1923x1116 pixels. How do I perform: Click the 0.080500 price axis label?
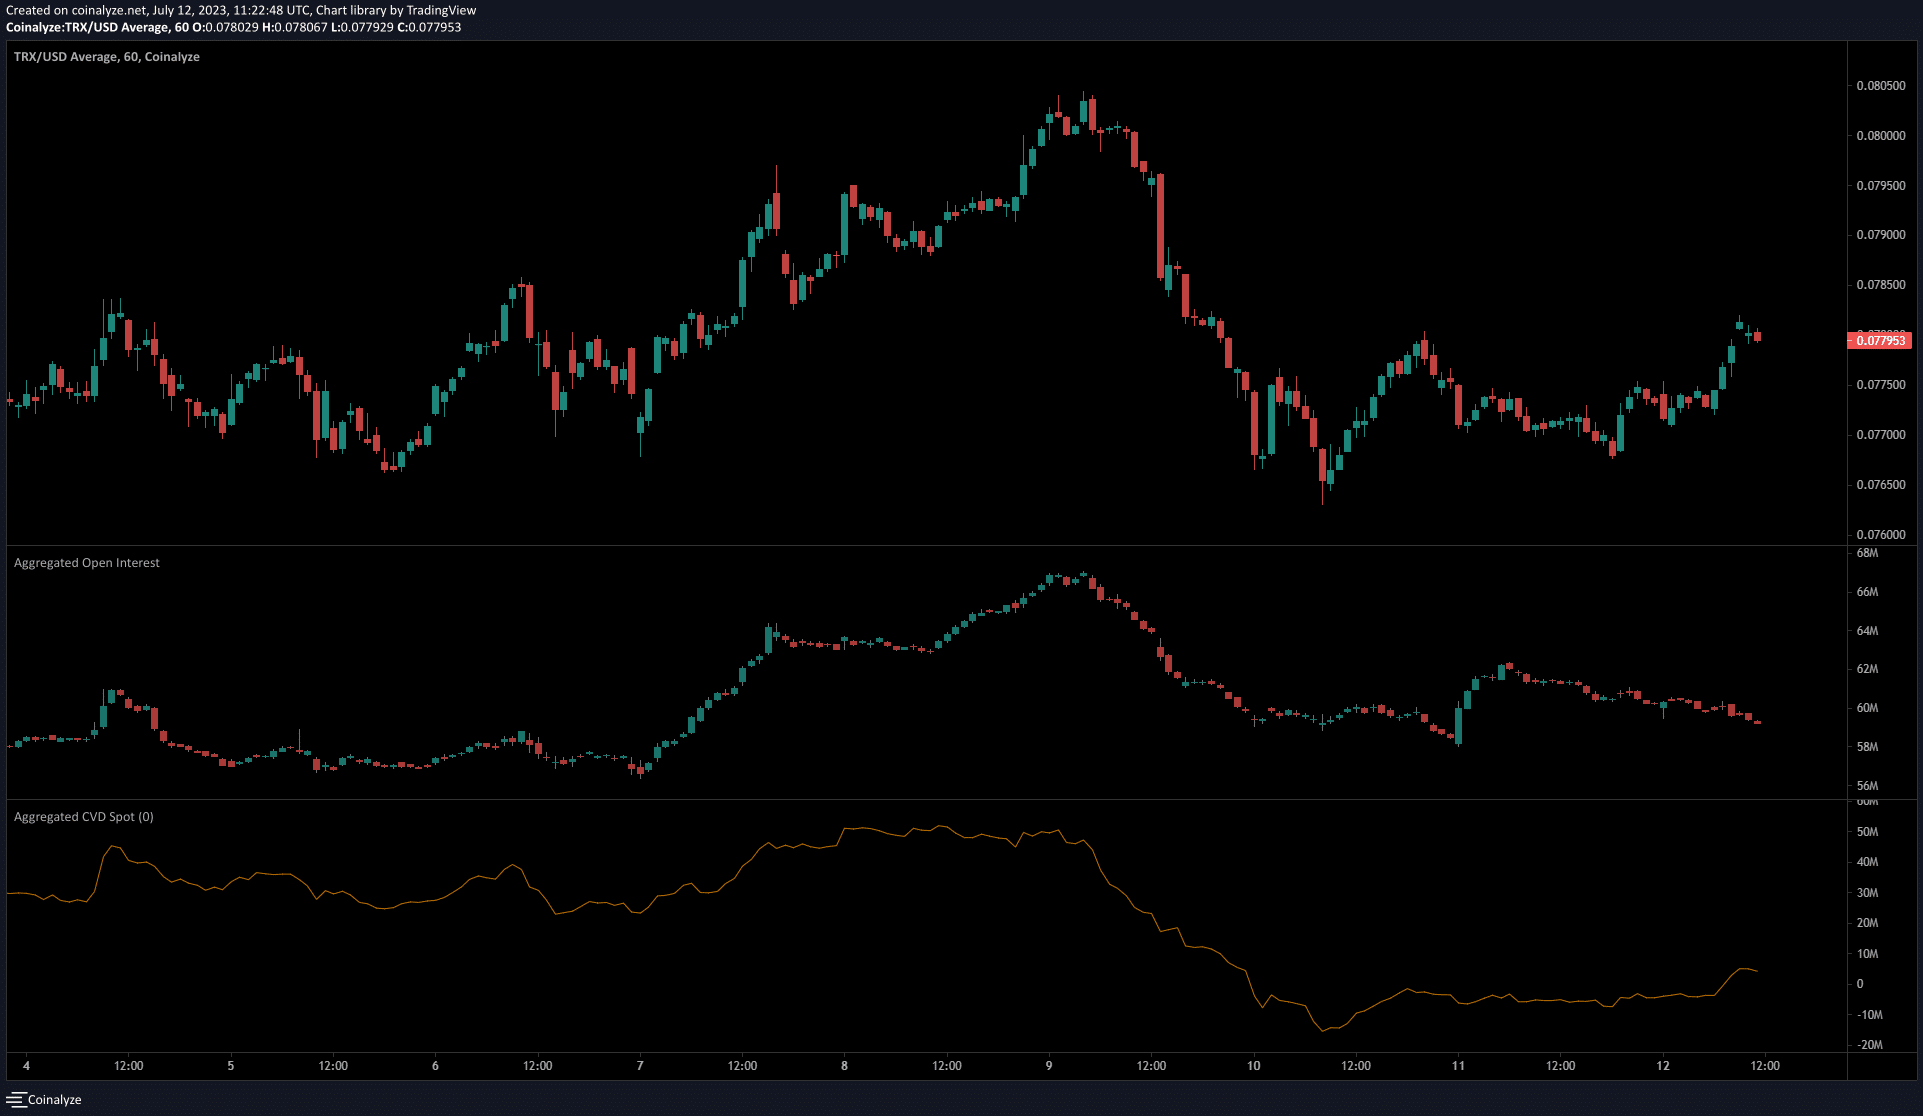(x=1881, y=86)
